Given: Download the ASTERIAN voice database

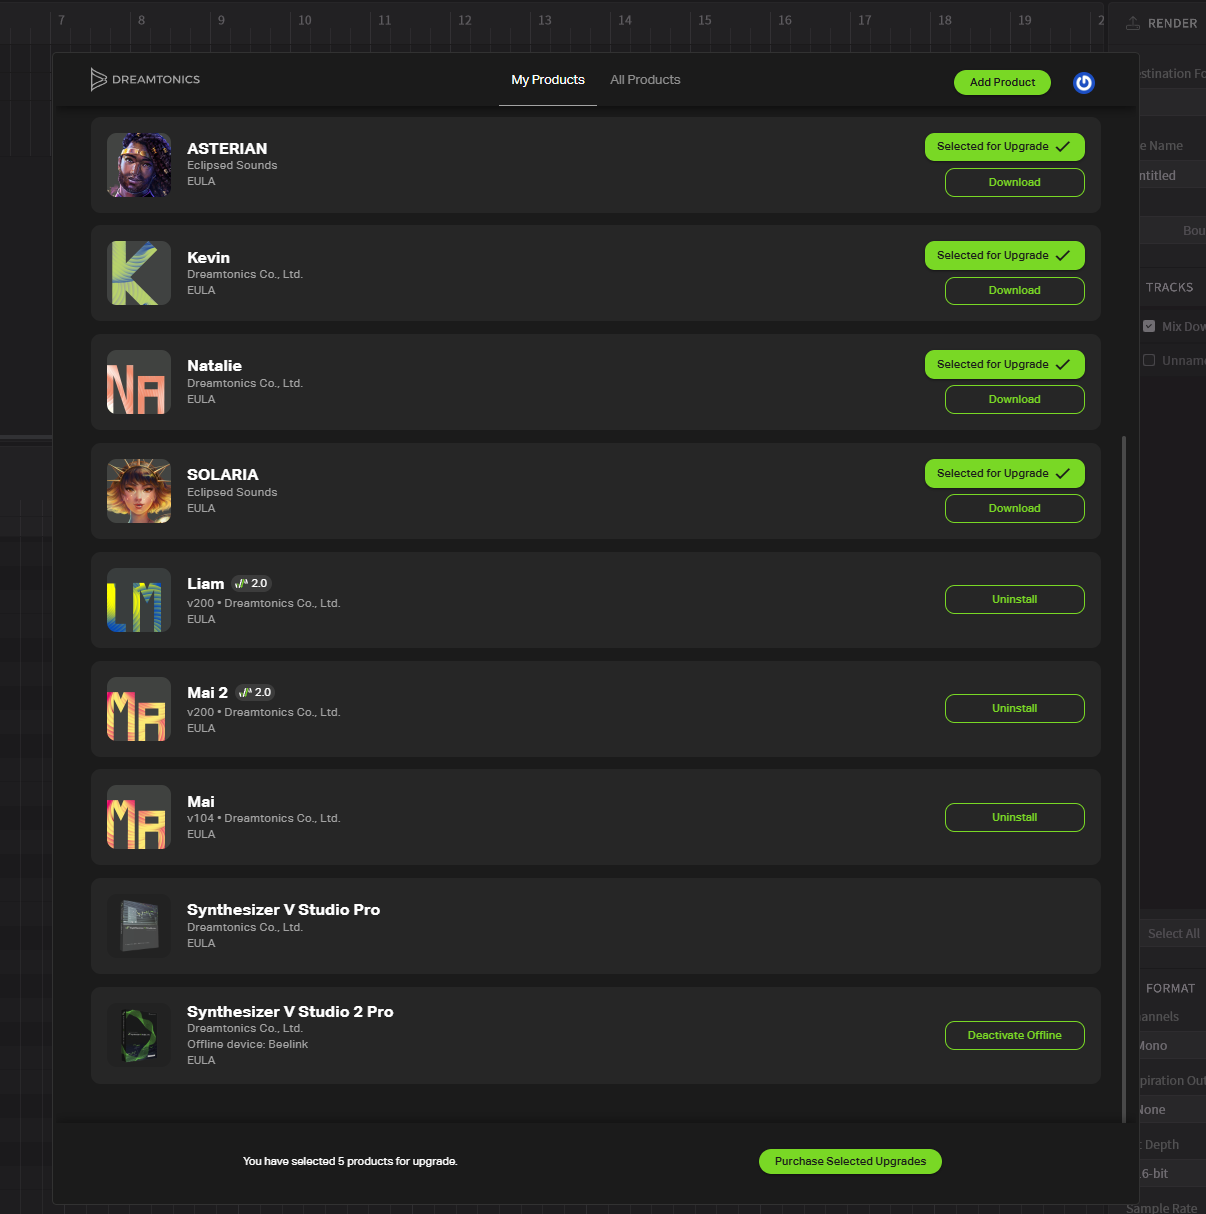Looking at the screenshot, I should point(1015,183).
